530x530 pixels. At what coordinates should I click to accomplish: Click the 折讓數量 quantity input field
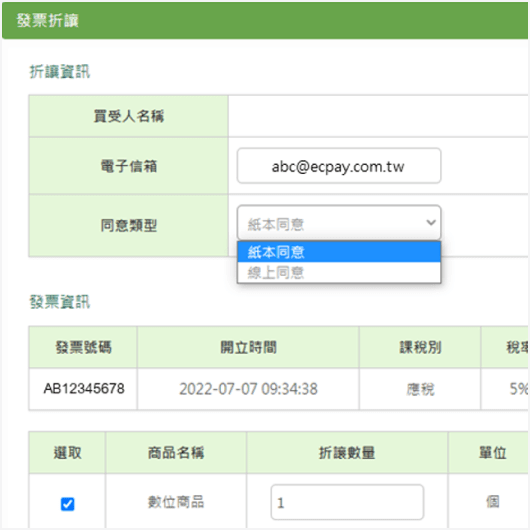pos(347,502)
